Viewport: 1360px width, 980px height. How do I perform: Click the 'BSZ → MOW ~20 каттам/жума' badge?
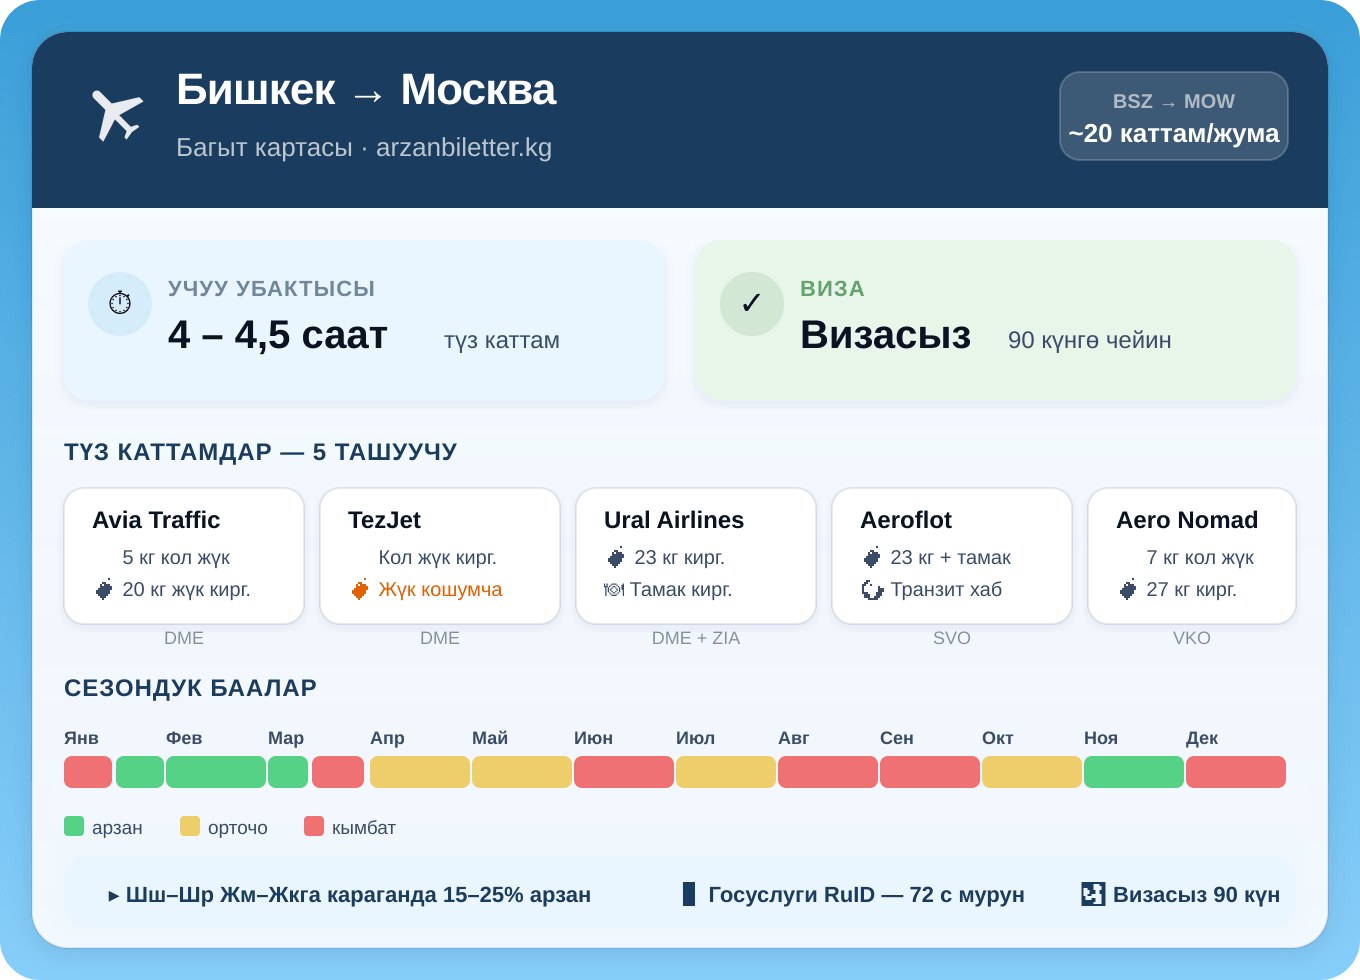[1174, 116]
